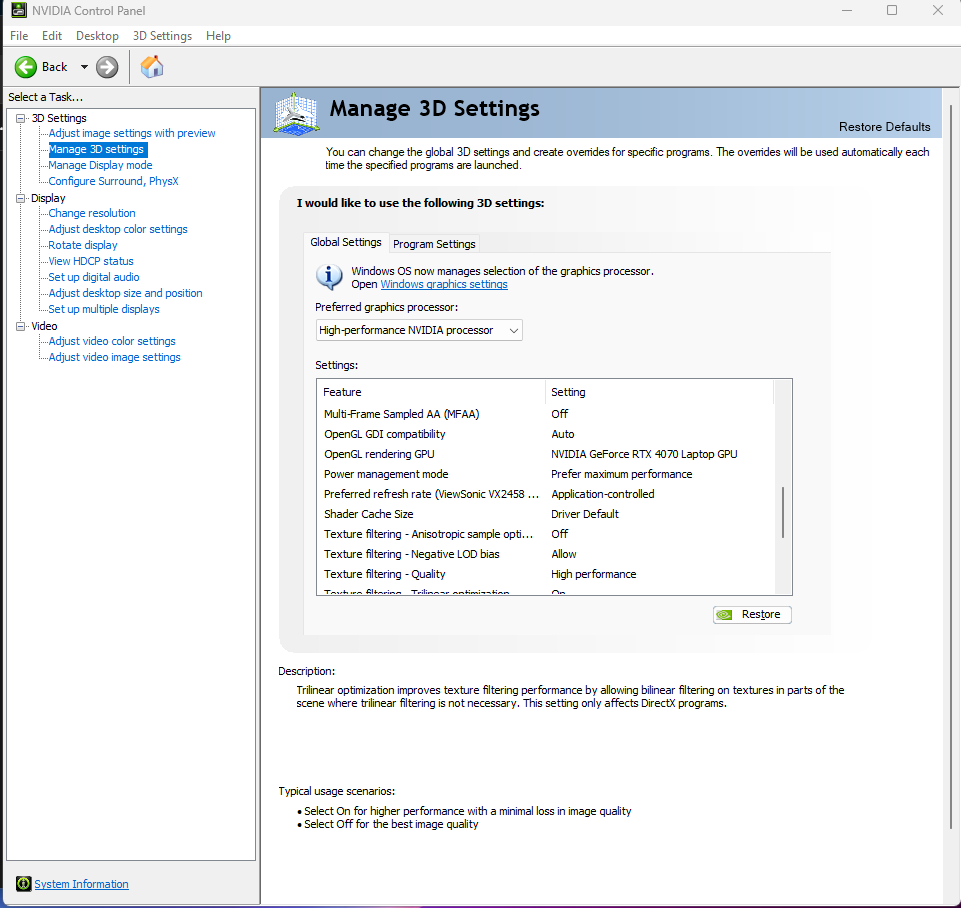Switch to the Program Settings tab
The height and width of the screenshot is (908, 961).
pos(434,244)
